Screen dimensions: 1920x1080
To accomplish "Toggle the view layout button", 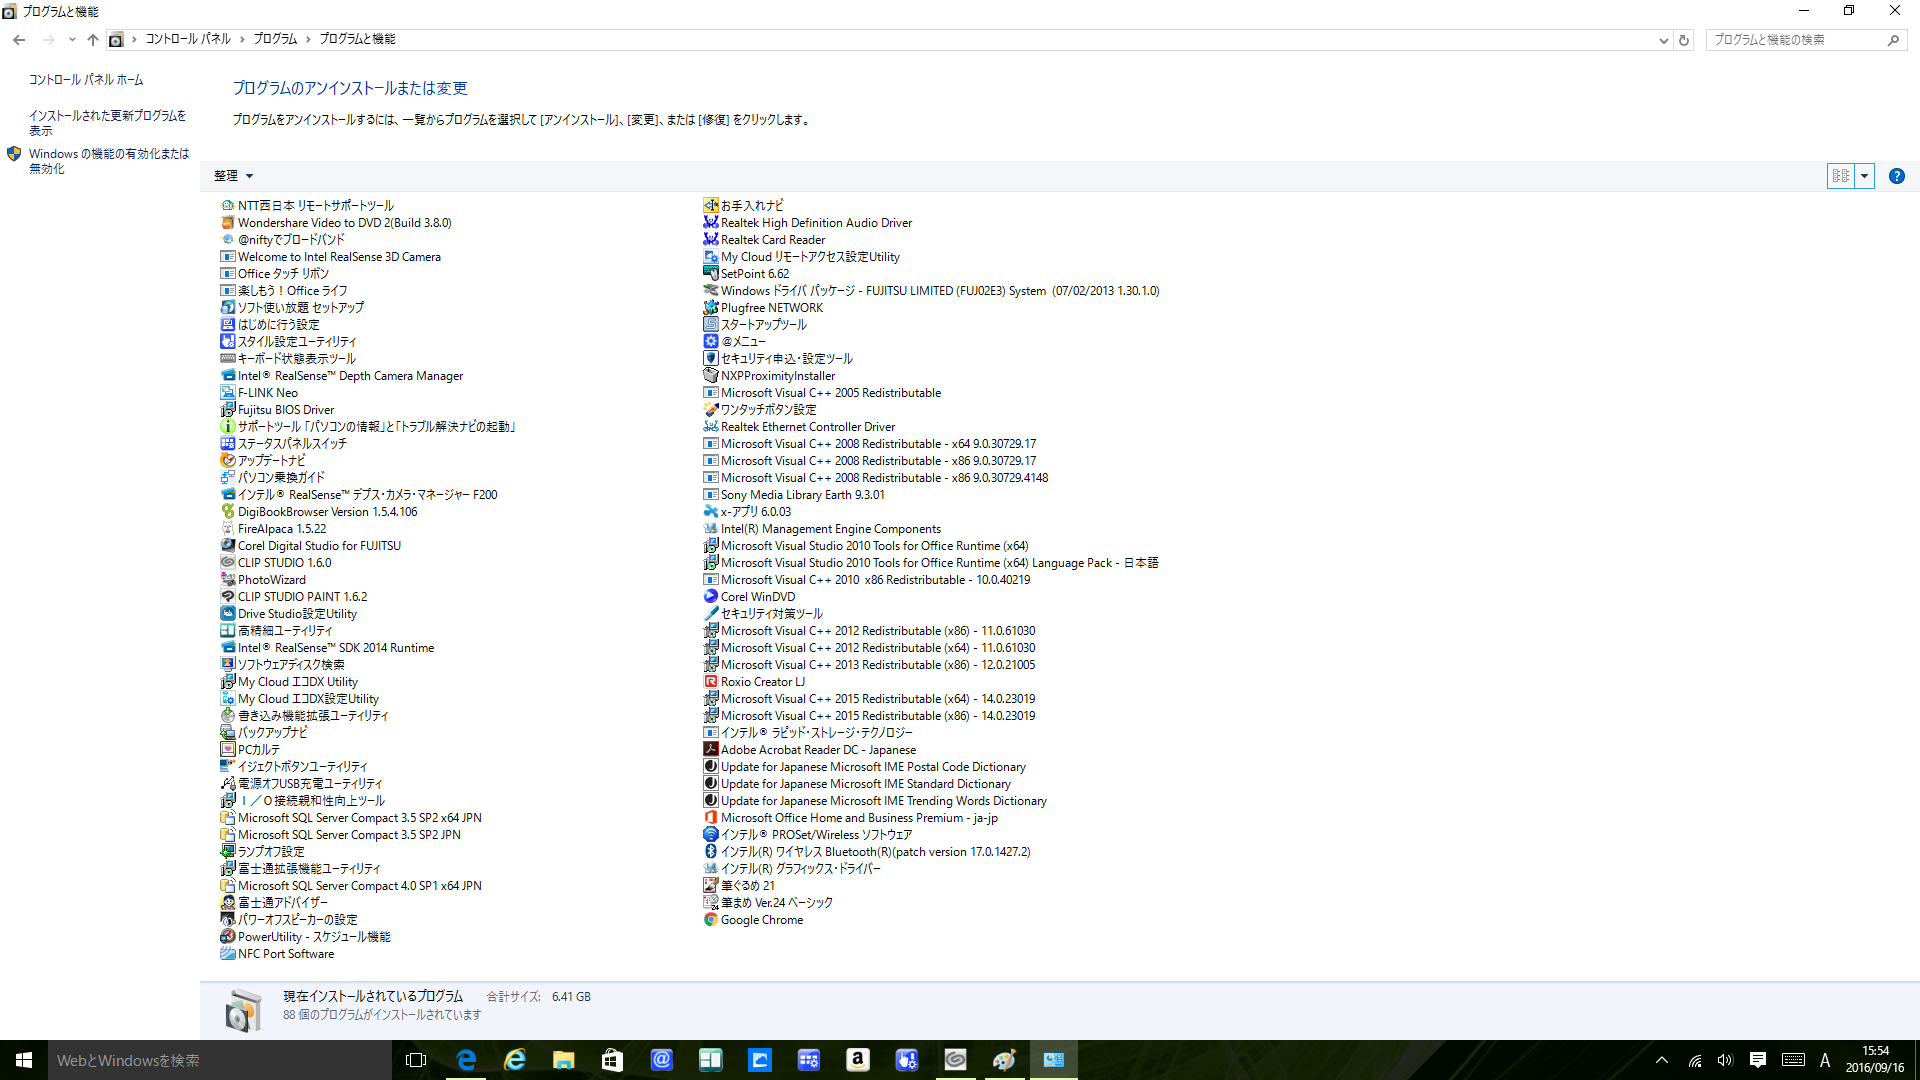I will [1840, 176].
